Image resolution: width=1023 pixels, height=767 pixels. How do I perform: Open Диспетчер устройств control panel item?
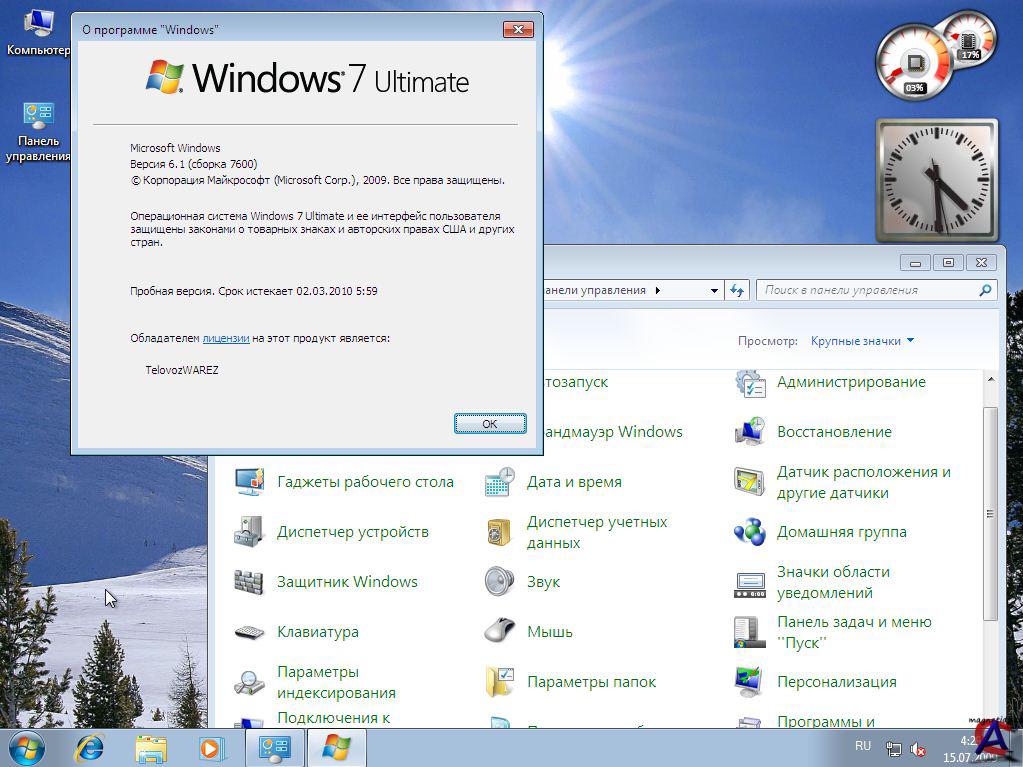pos(249,532)
